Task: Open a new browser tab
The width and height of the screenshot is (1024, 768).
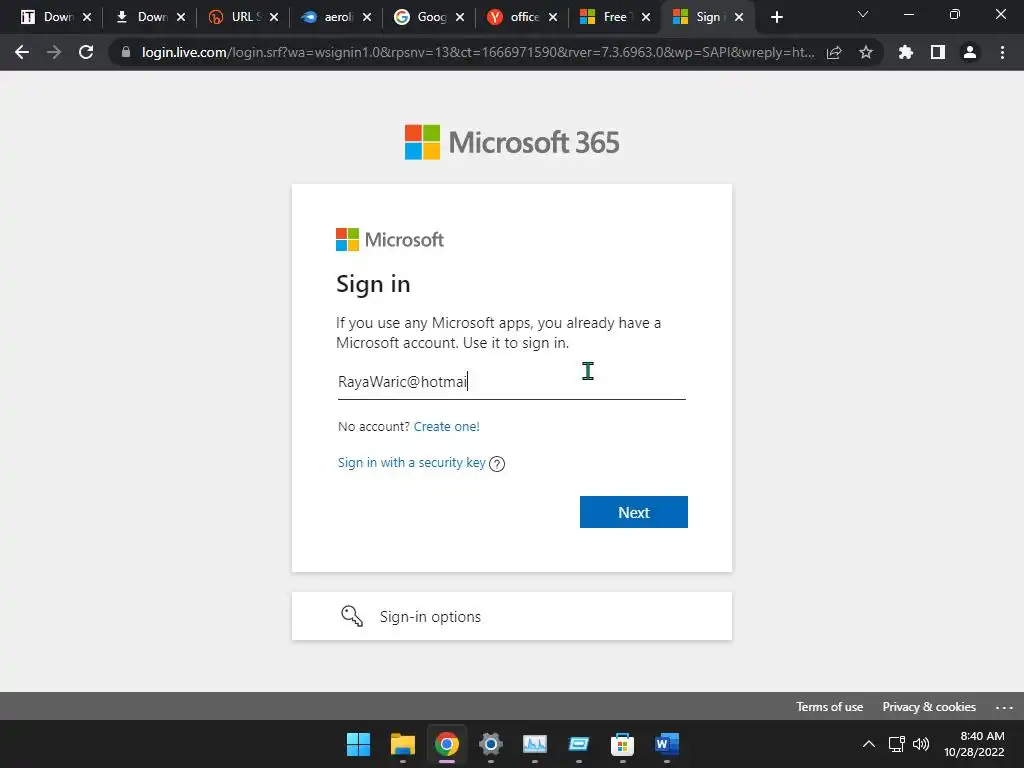Action: tap(776, 17)
